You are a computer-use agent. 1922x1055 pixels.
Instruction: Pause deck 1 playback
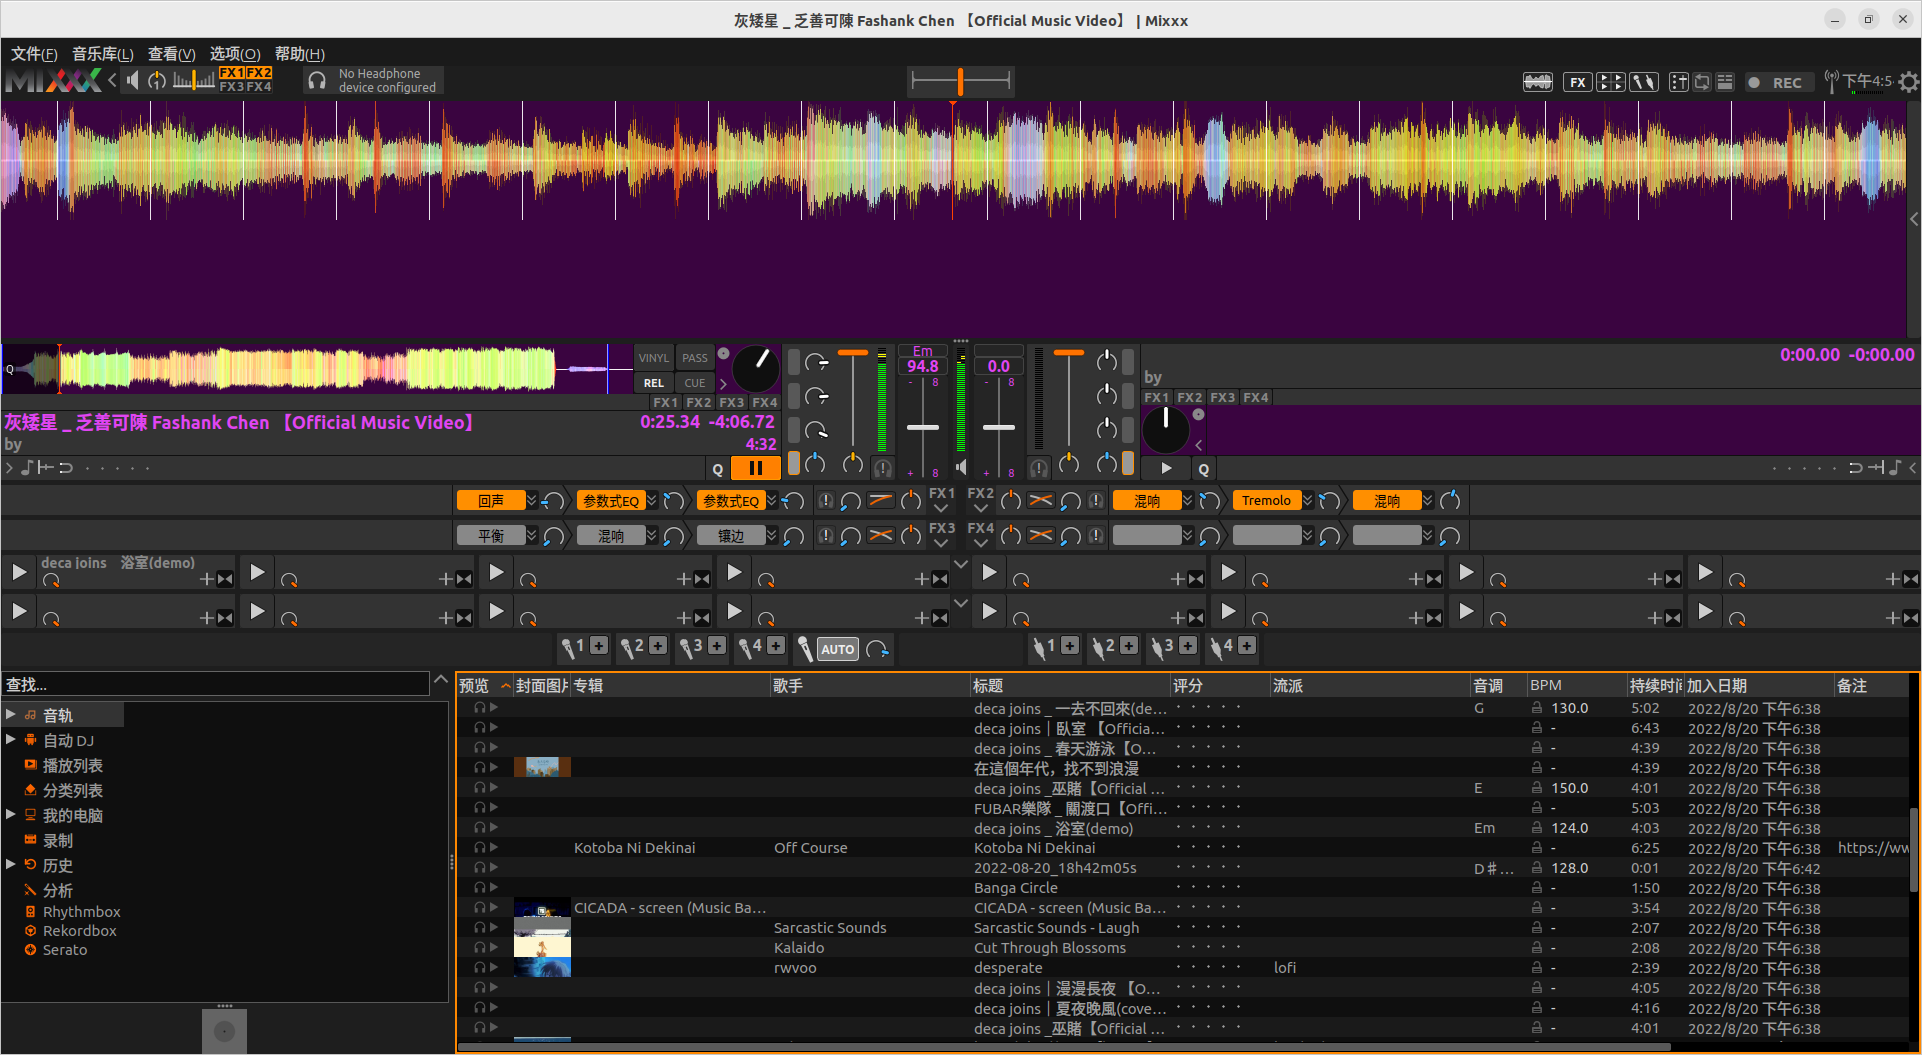[755, 468]
